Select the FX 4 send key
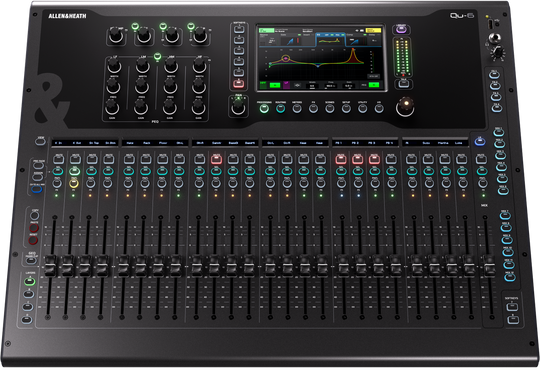The width and height of the screenshot is (540, 371). point(496,108)
